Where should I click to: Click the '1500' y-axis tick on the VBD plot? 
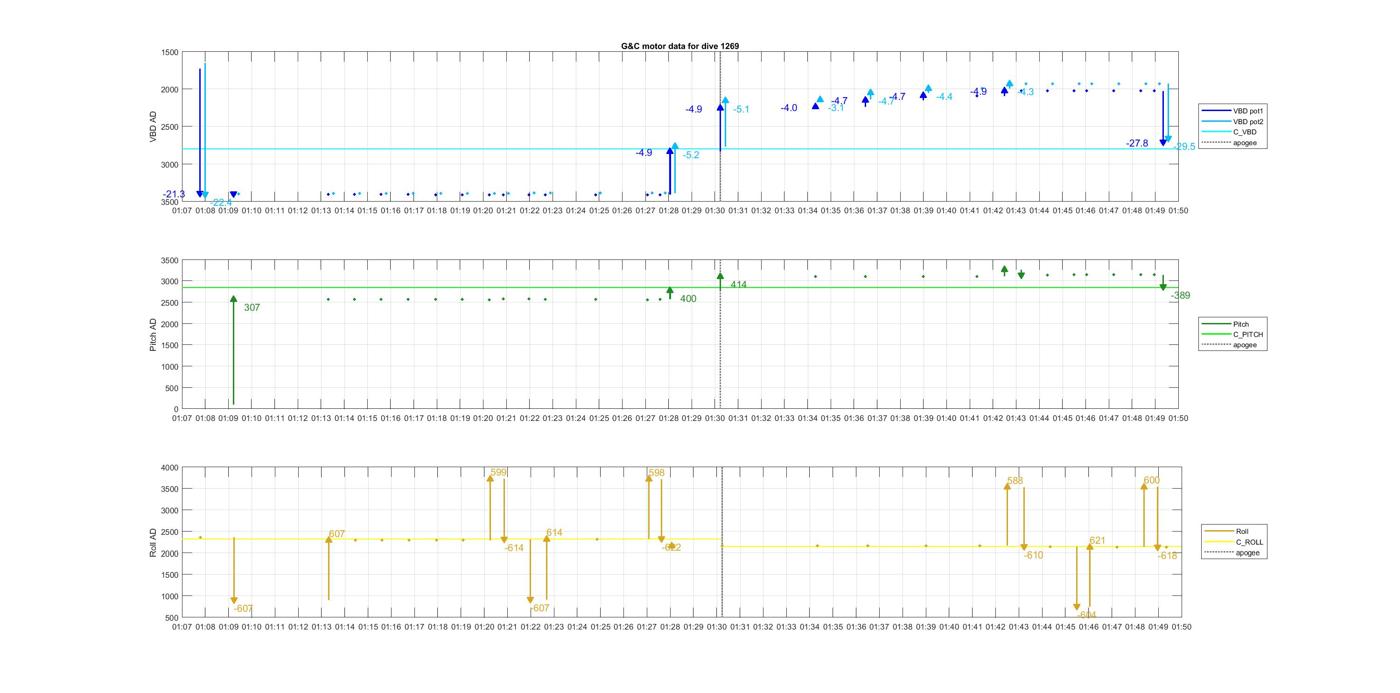pyautogui.click(x=170, y=52)
